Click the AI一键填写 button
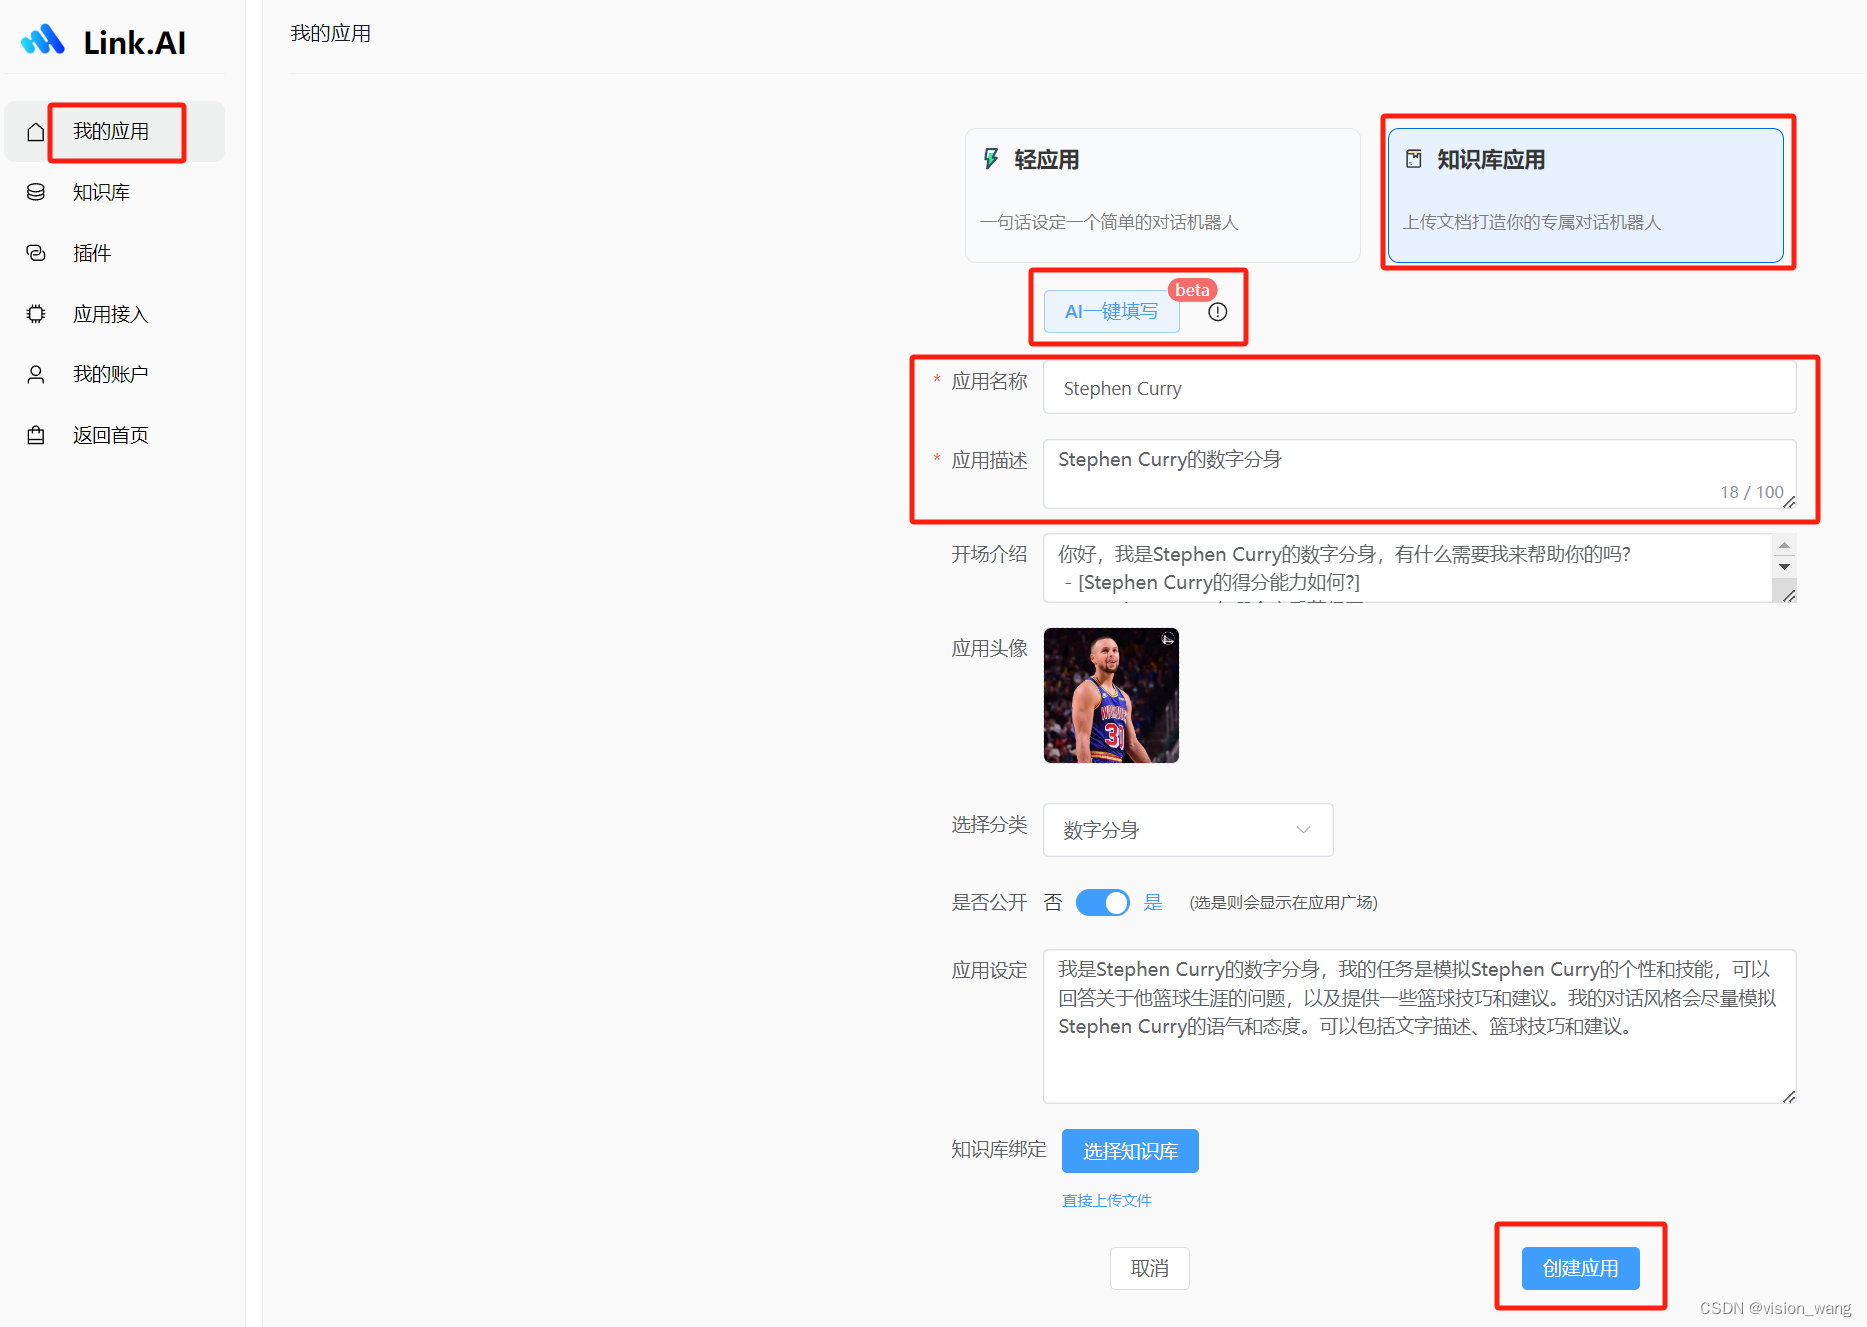 click(x=1111, y=312)
